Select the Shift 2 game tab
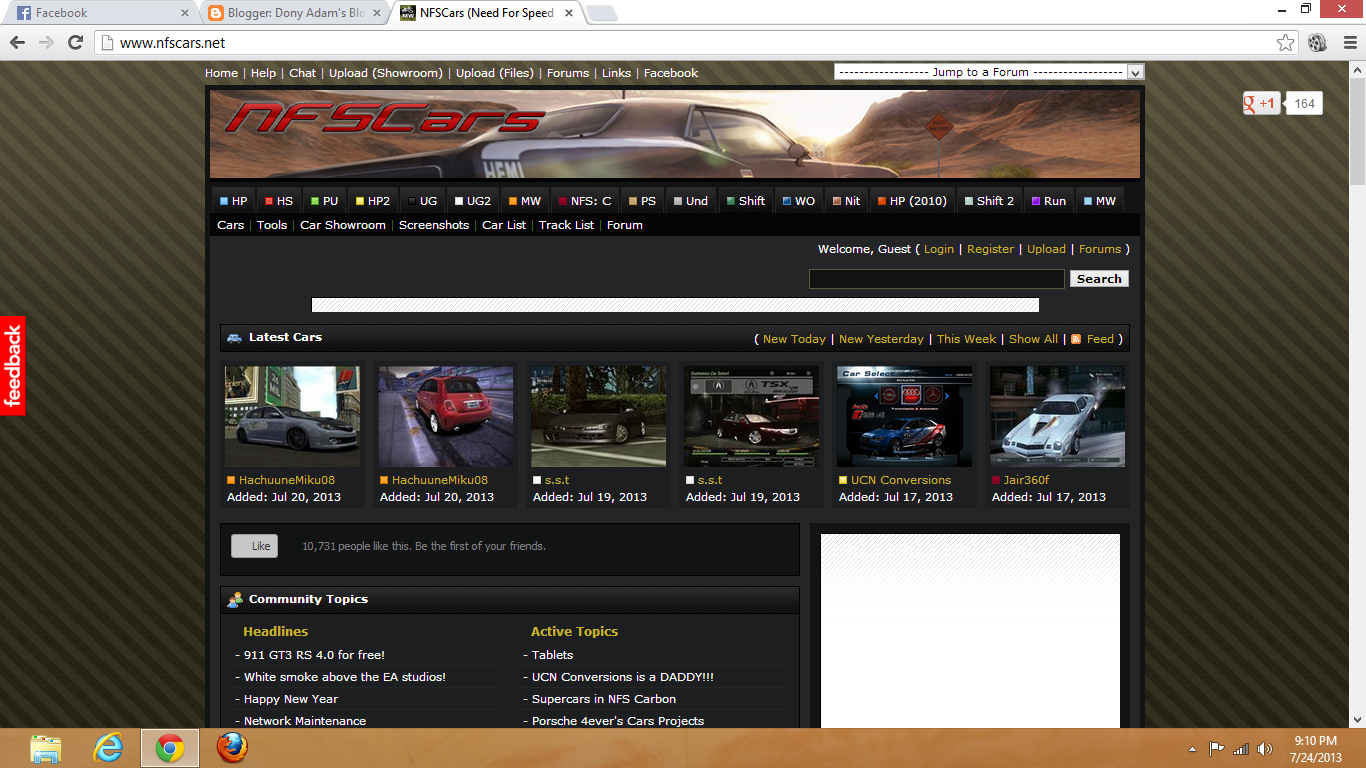1366x768 pixels. (989, 201)
